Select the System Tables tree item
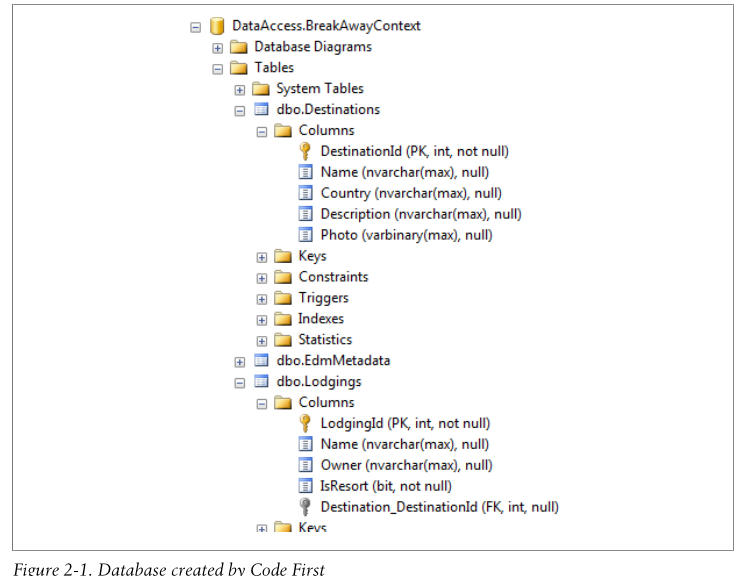The image size is (742, 576). pos(320,89)
